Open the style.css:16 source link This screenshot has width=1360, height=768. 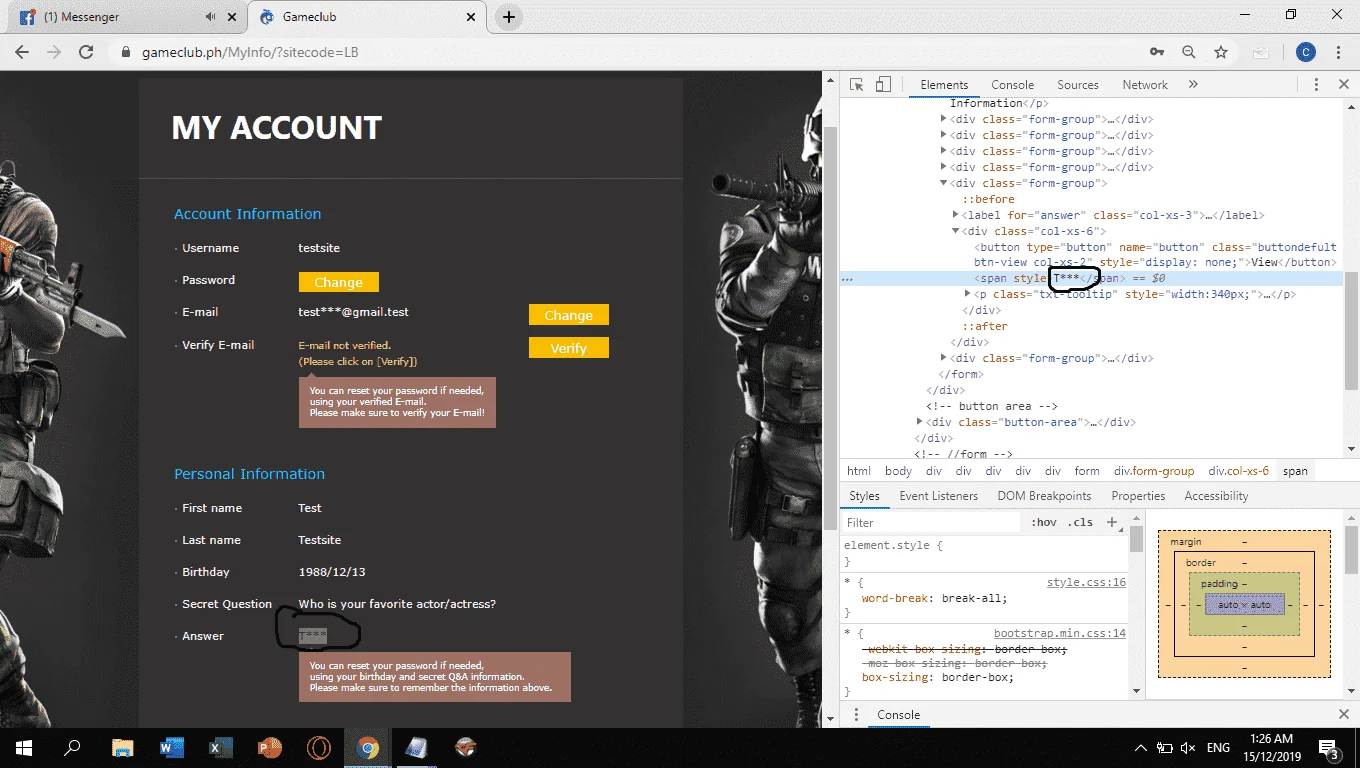click(1086, 582)
